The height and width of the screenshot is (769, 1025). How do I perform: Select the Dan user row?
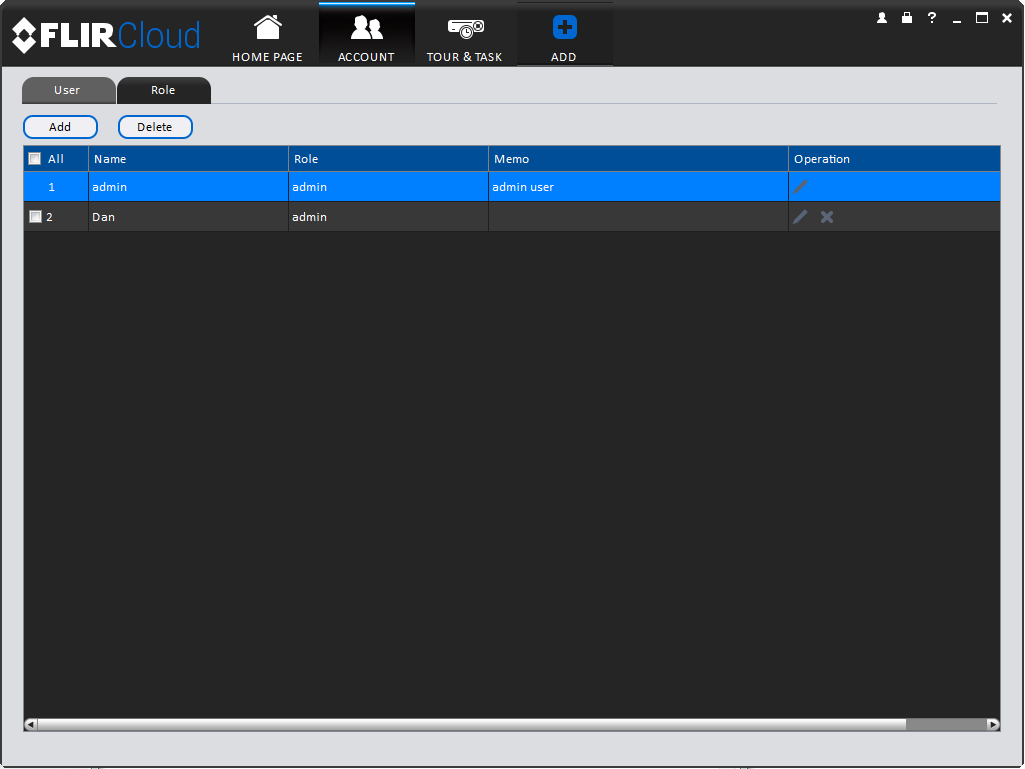tap(512, 217)
